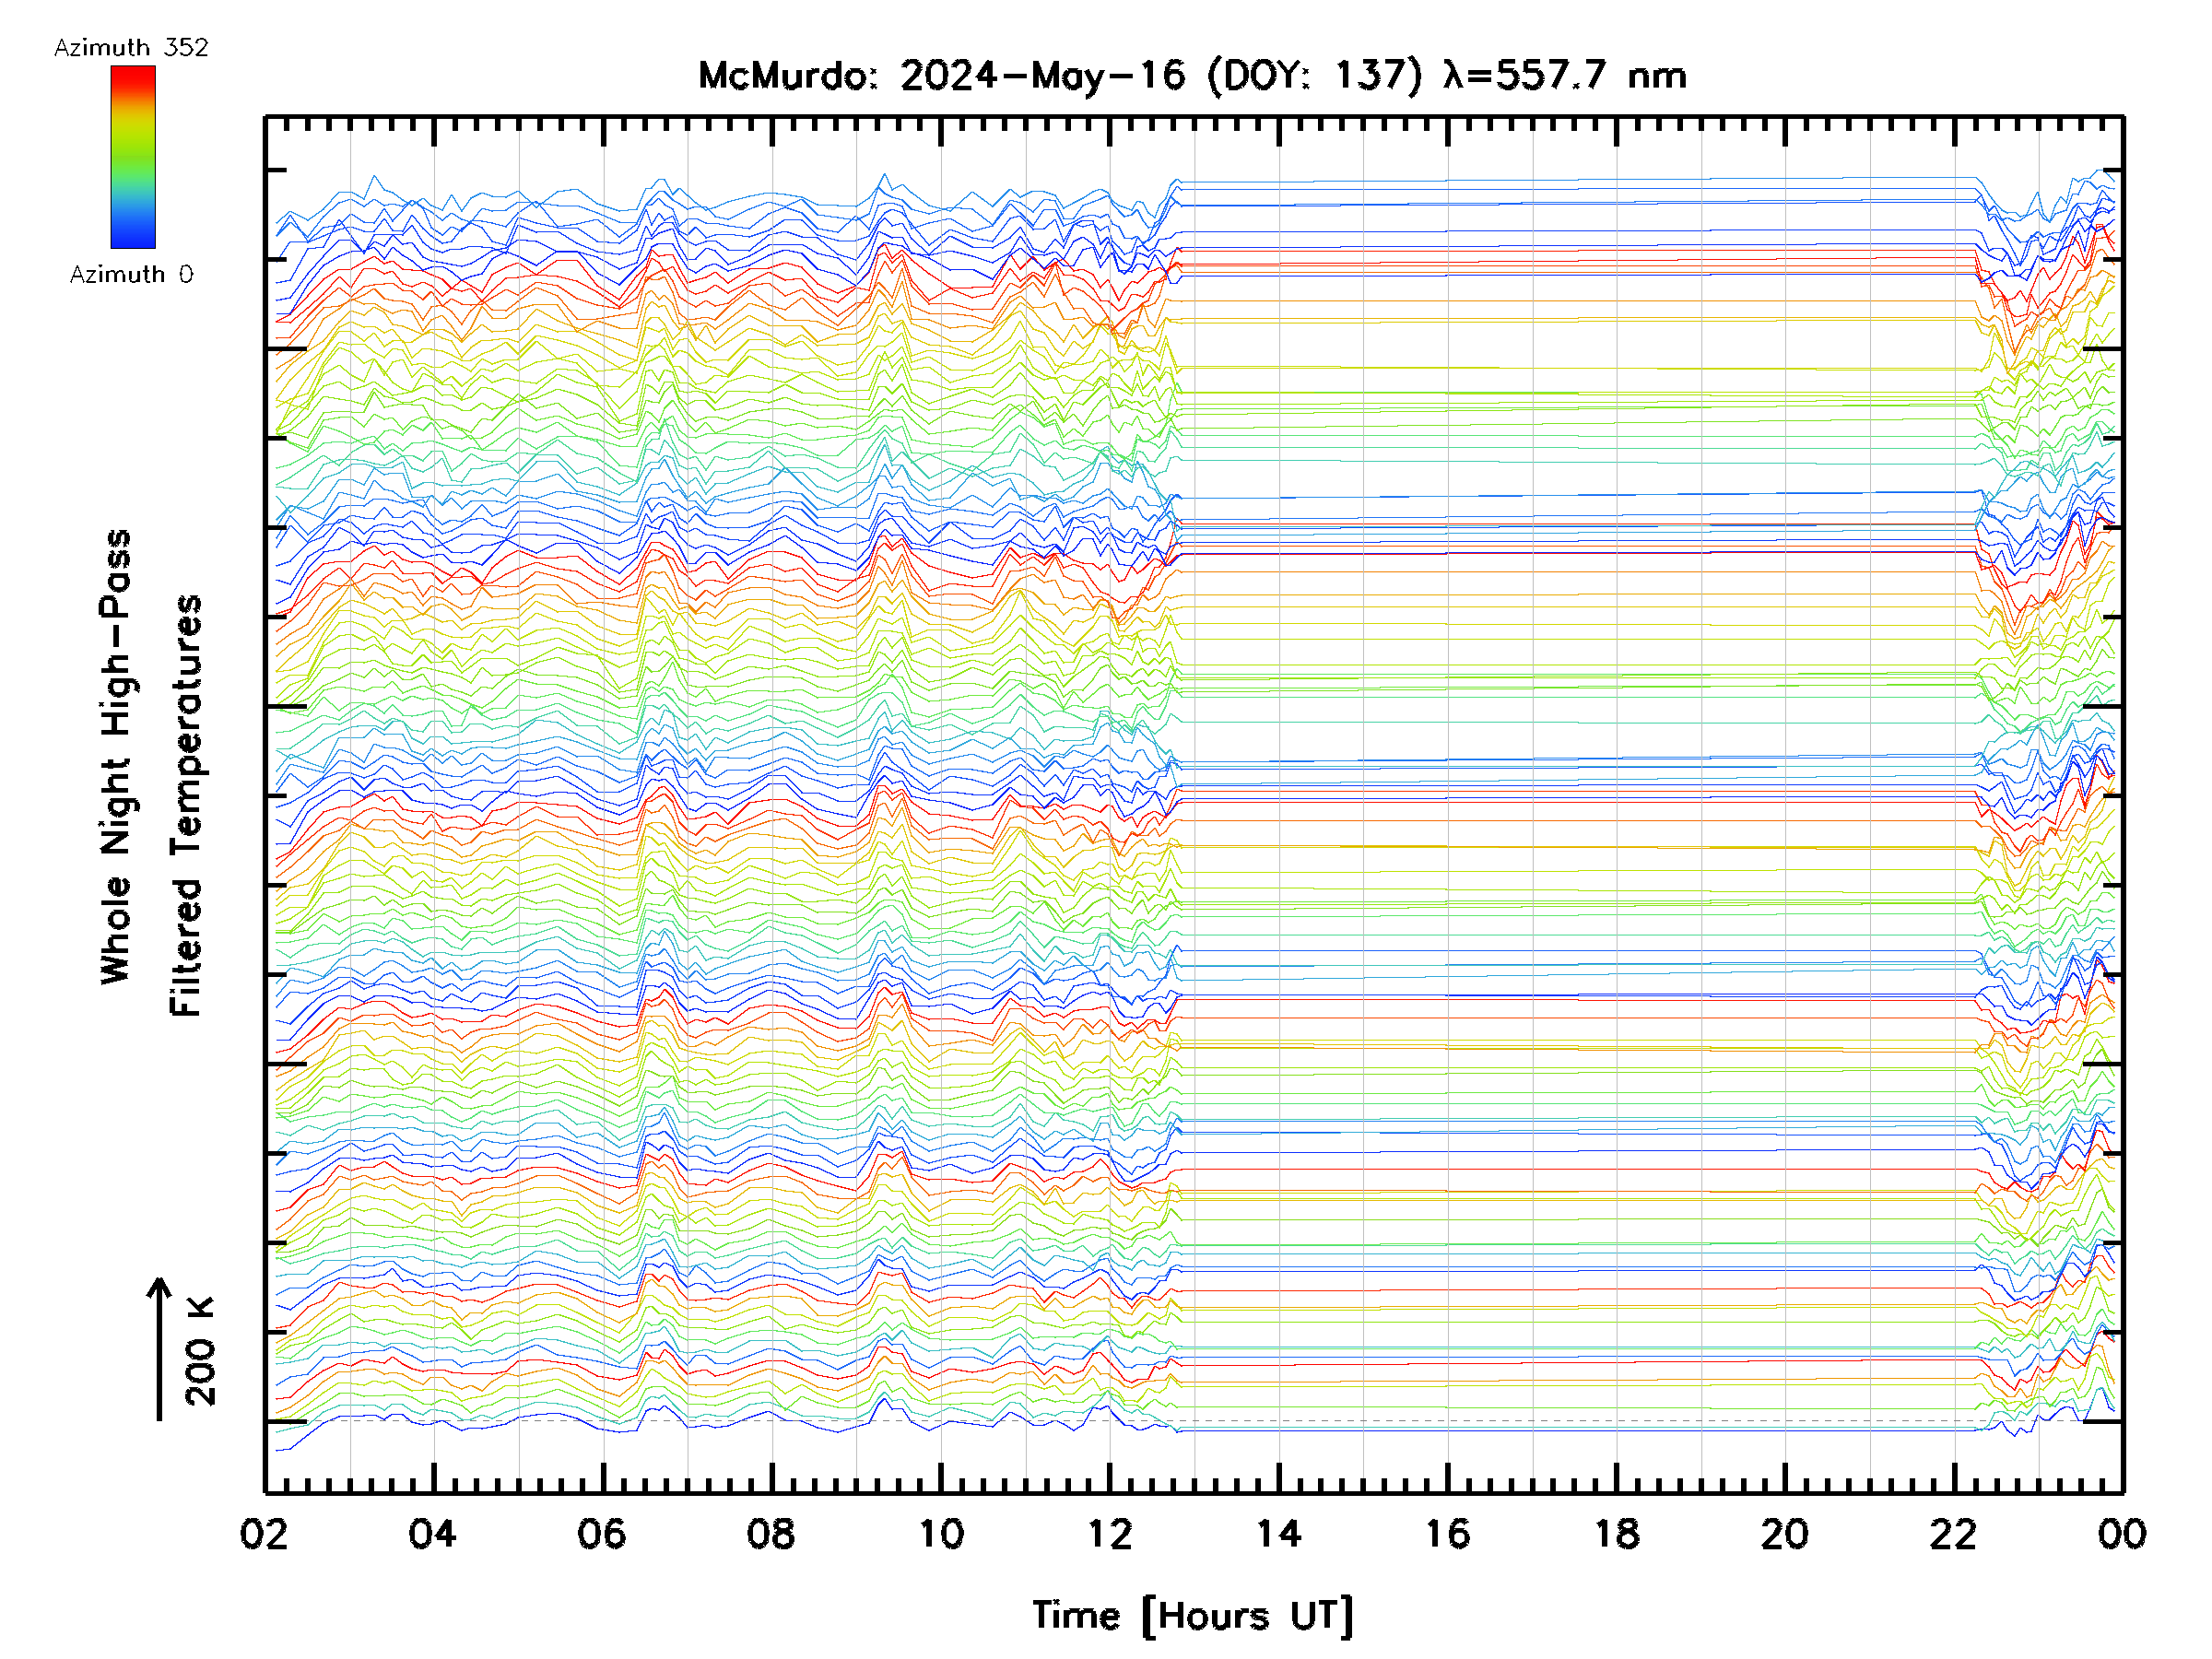Click the '08' hour tick label
The height and width of the screenshot is (1659, 2212).
(x=771, y=1534)
